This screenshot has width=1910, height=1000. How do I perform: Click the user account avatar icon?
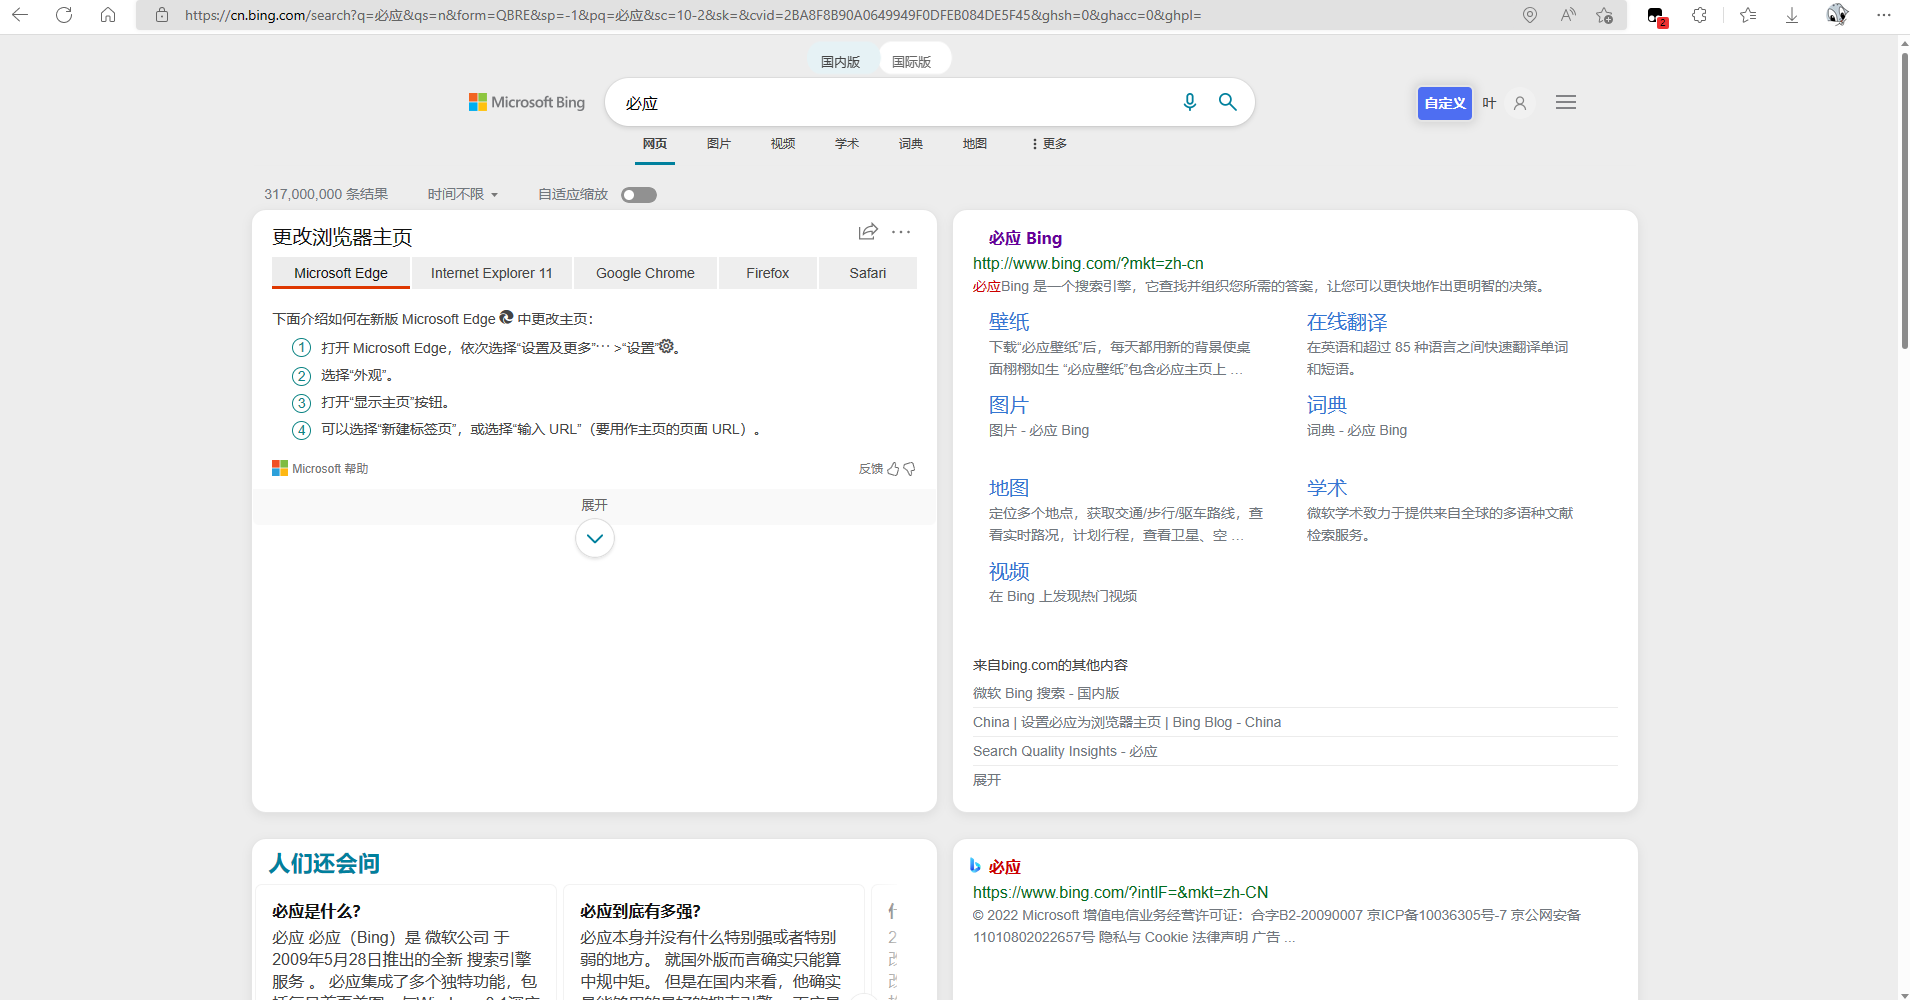pos(1520,103)
